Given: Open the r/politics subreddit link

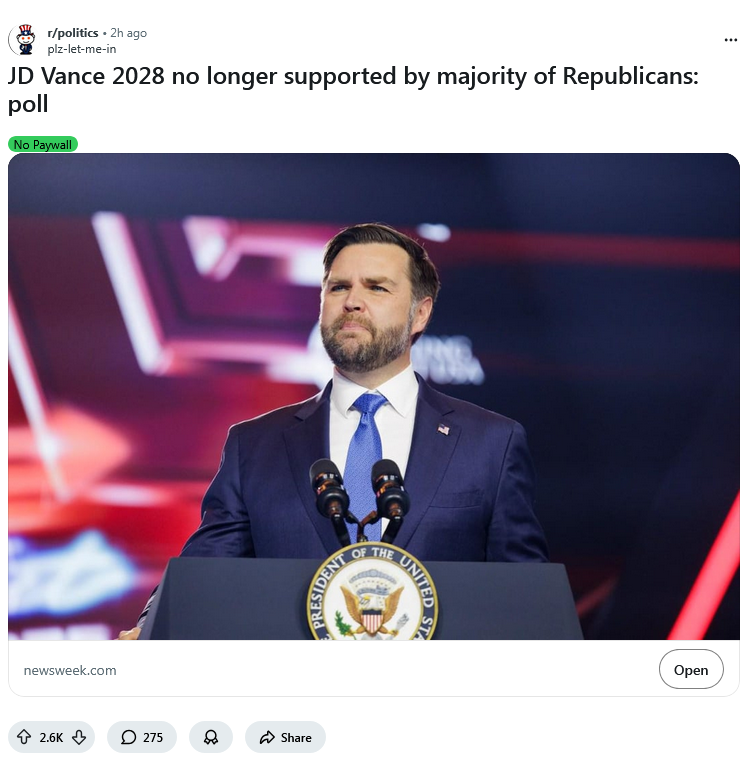Looking at the screenshot, I should coord(73,33).
